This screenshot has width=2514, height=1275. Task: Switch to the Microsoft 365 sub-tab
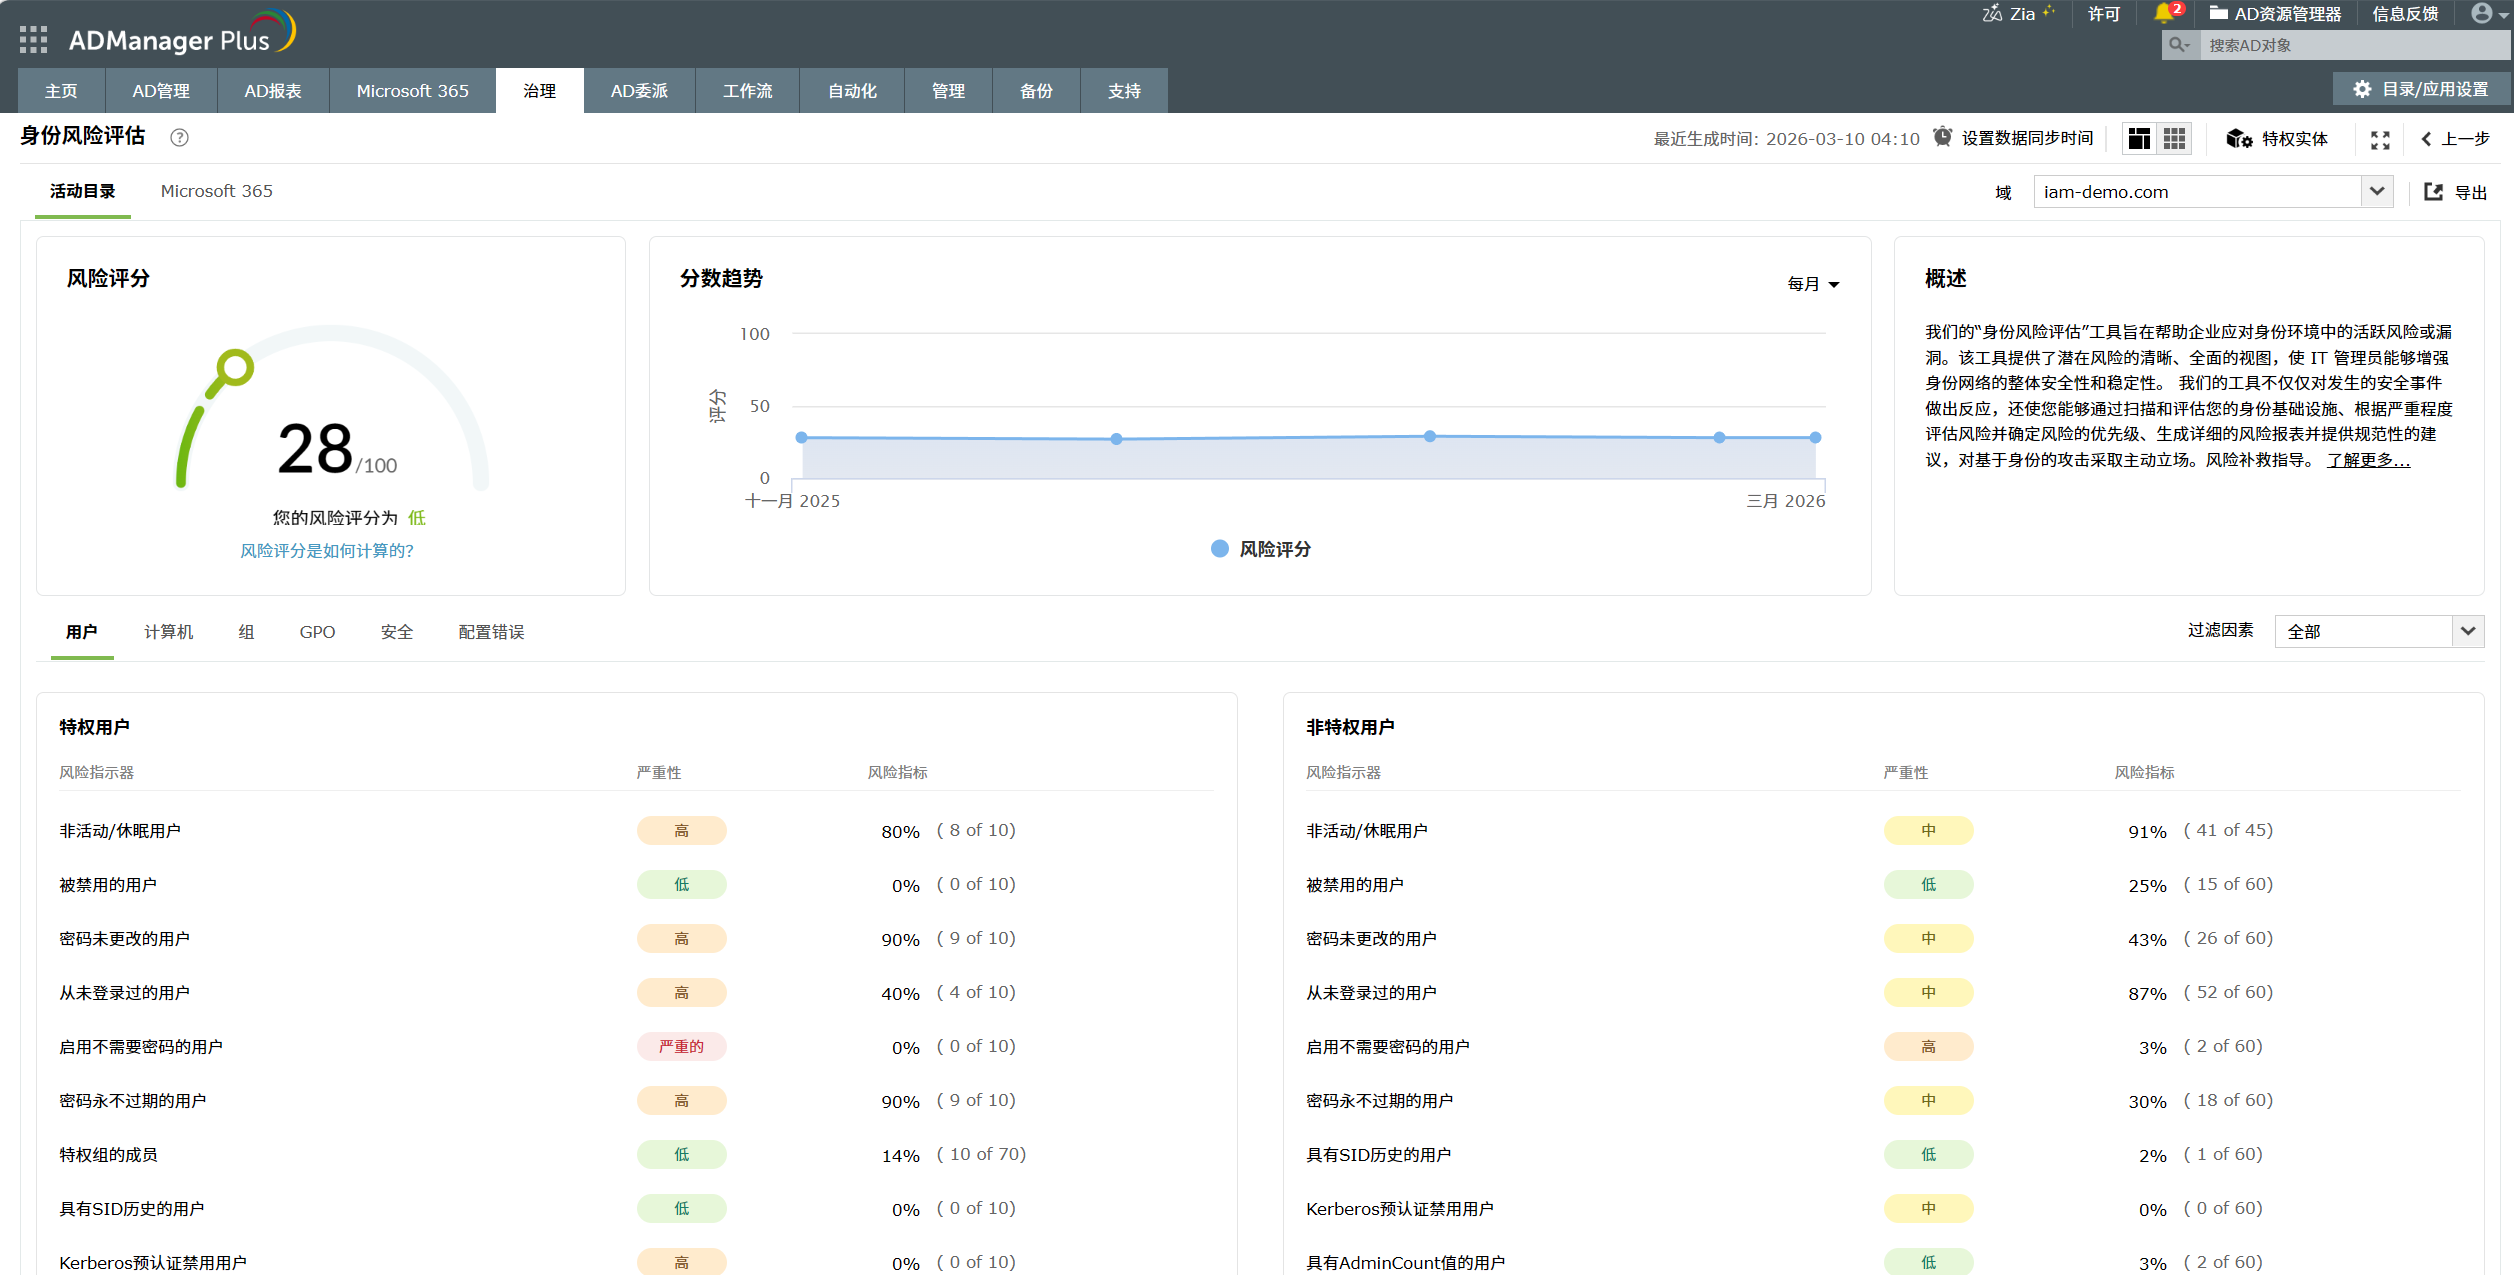pyautogui.click(x=216, y=191)
